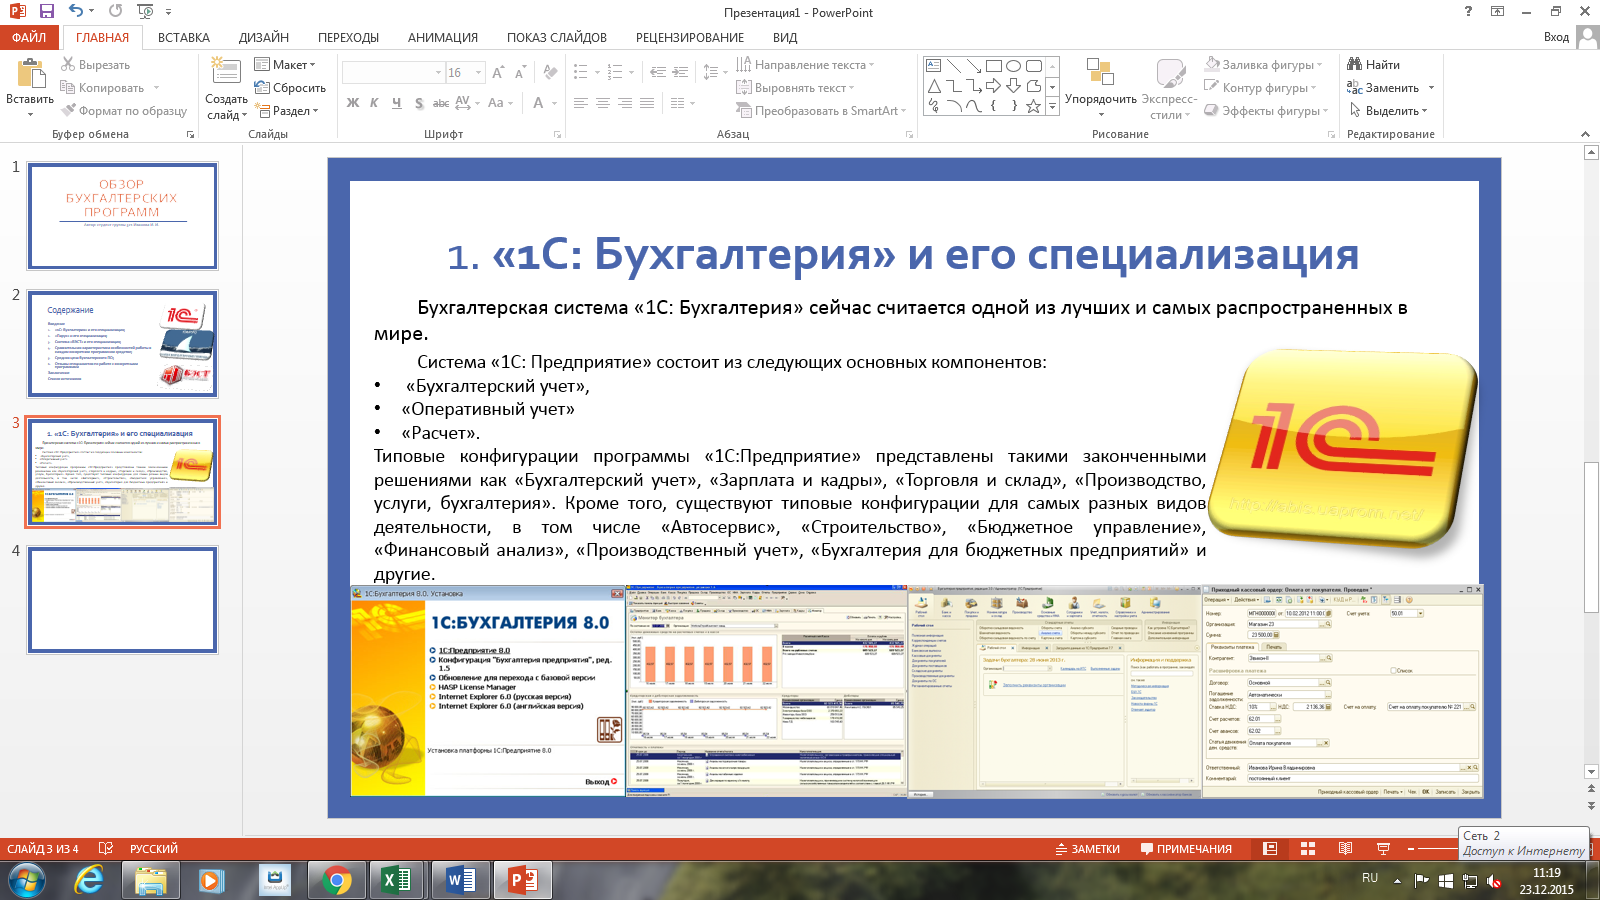Open Layout (Макет) dropdown

(286, 64)
